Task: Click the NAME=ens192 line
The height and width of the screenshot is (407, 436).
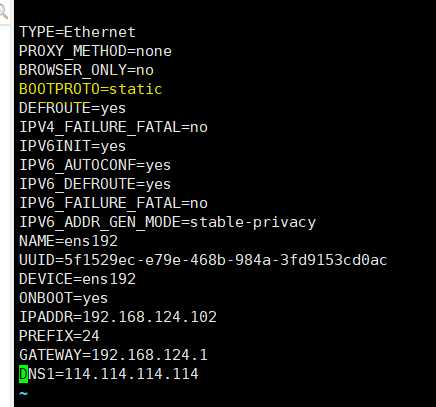Action: [68, 241]
